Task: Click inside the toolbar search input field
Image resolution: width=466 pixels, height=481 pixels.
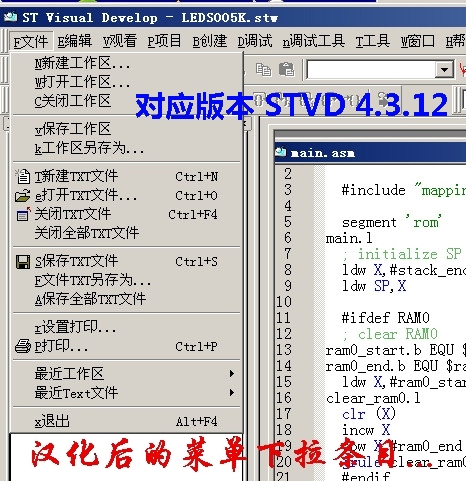Action: [x=371, y=70]
